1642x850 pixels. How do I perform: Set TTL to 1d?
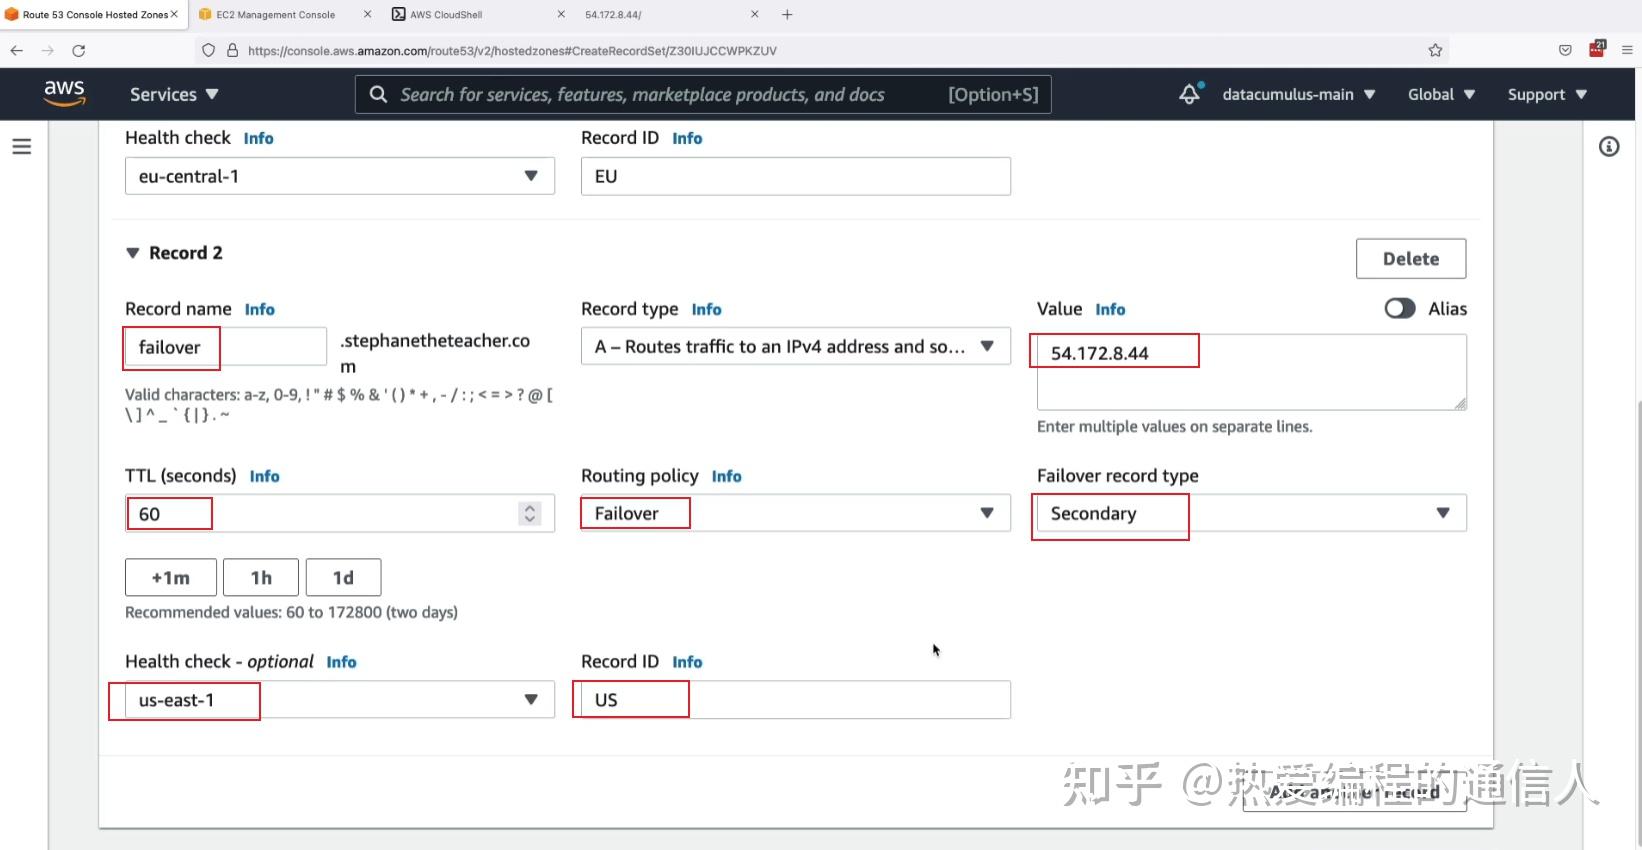tap(343, 577)
